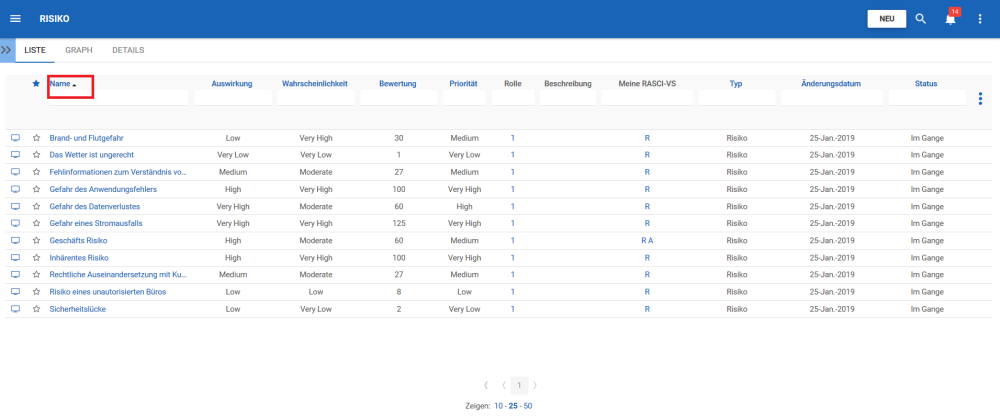The image size is (1000, 419).
Task: Open monitor icon for Inhärentes Risiko
Action: [16, 258]
